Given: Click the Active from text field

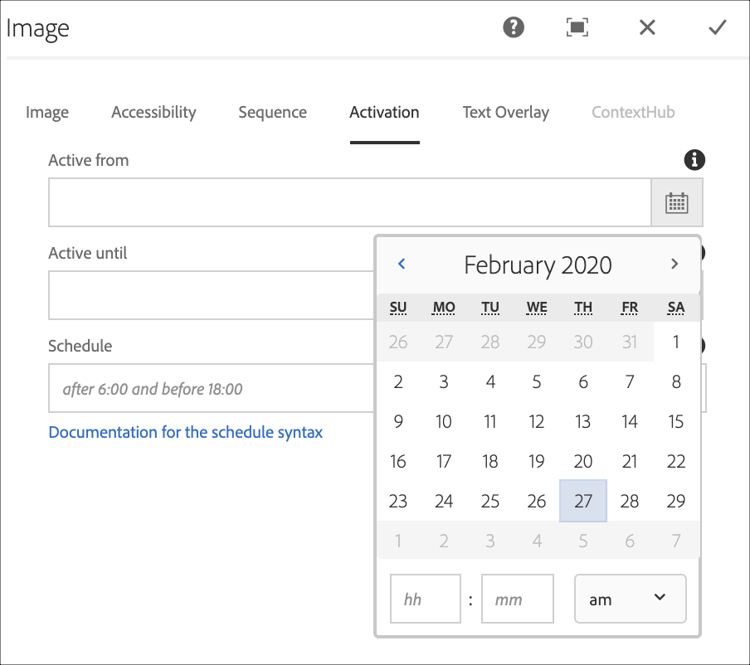Looking at the screenshot, I should [349, 203].
